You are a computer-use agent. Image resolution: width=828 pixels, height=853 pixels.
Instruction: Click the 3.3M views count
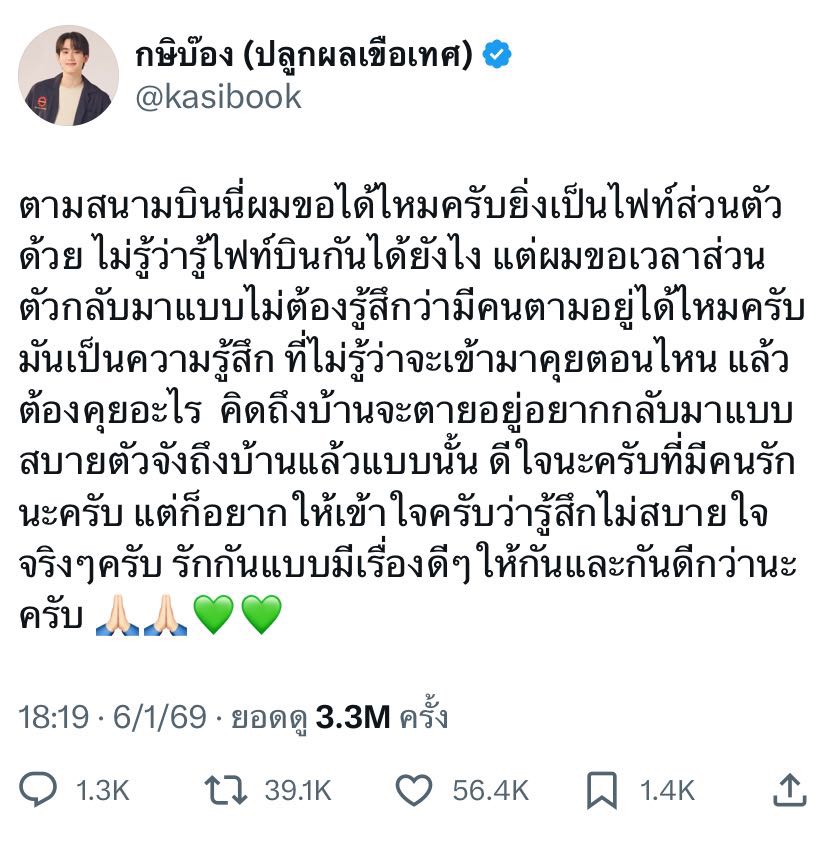[x=352, y=717]
